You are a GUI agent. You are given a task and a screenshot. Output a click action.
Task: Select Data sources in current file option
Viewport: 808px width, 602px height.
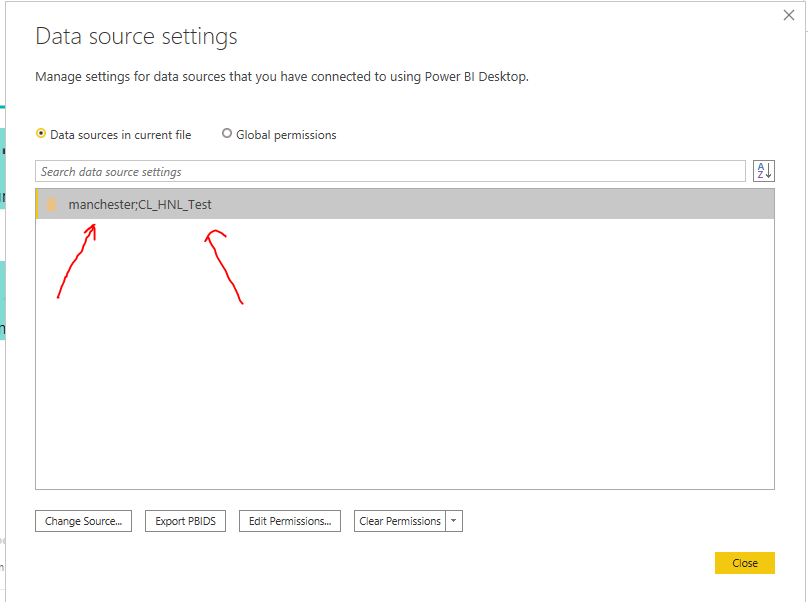point(113,135)
